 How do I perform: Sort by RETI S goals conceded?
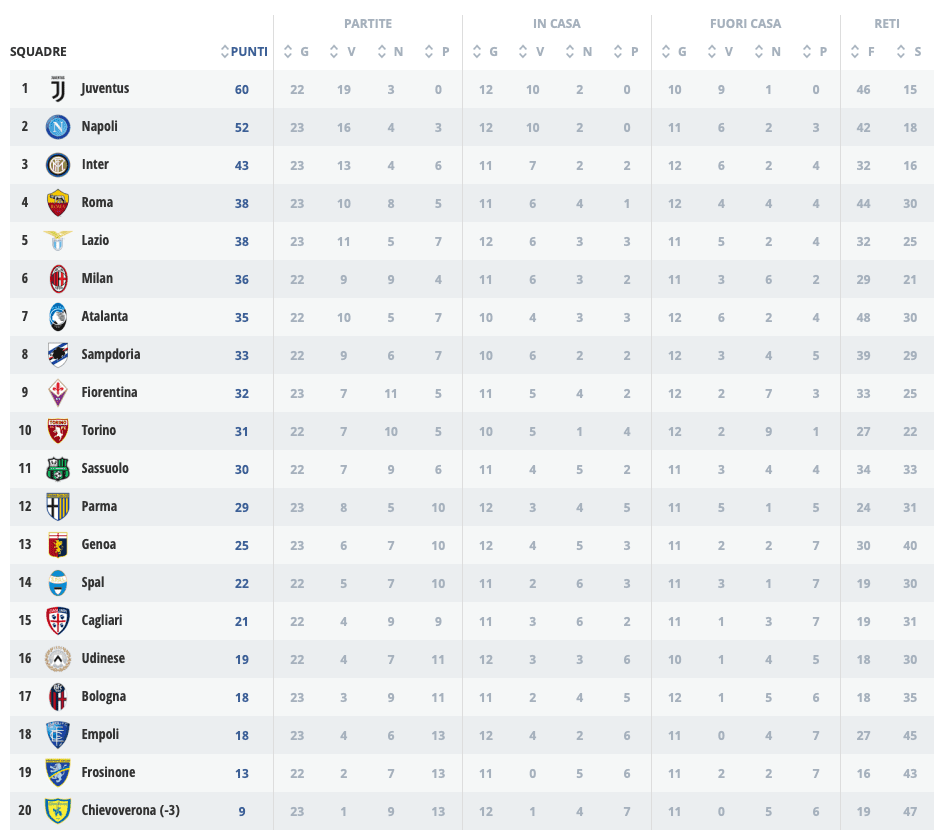tap(909, 52)
